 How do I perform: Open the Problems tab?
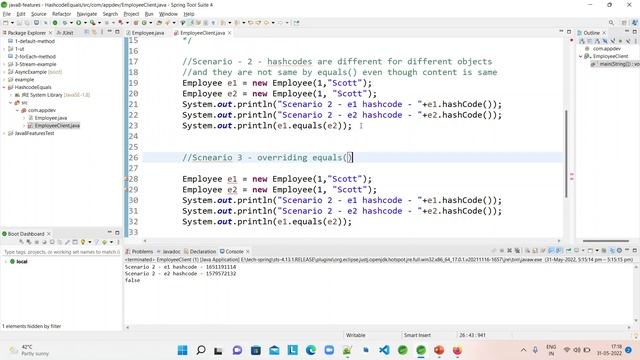[140, 251]
